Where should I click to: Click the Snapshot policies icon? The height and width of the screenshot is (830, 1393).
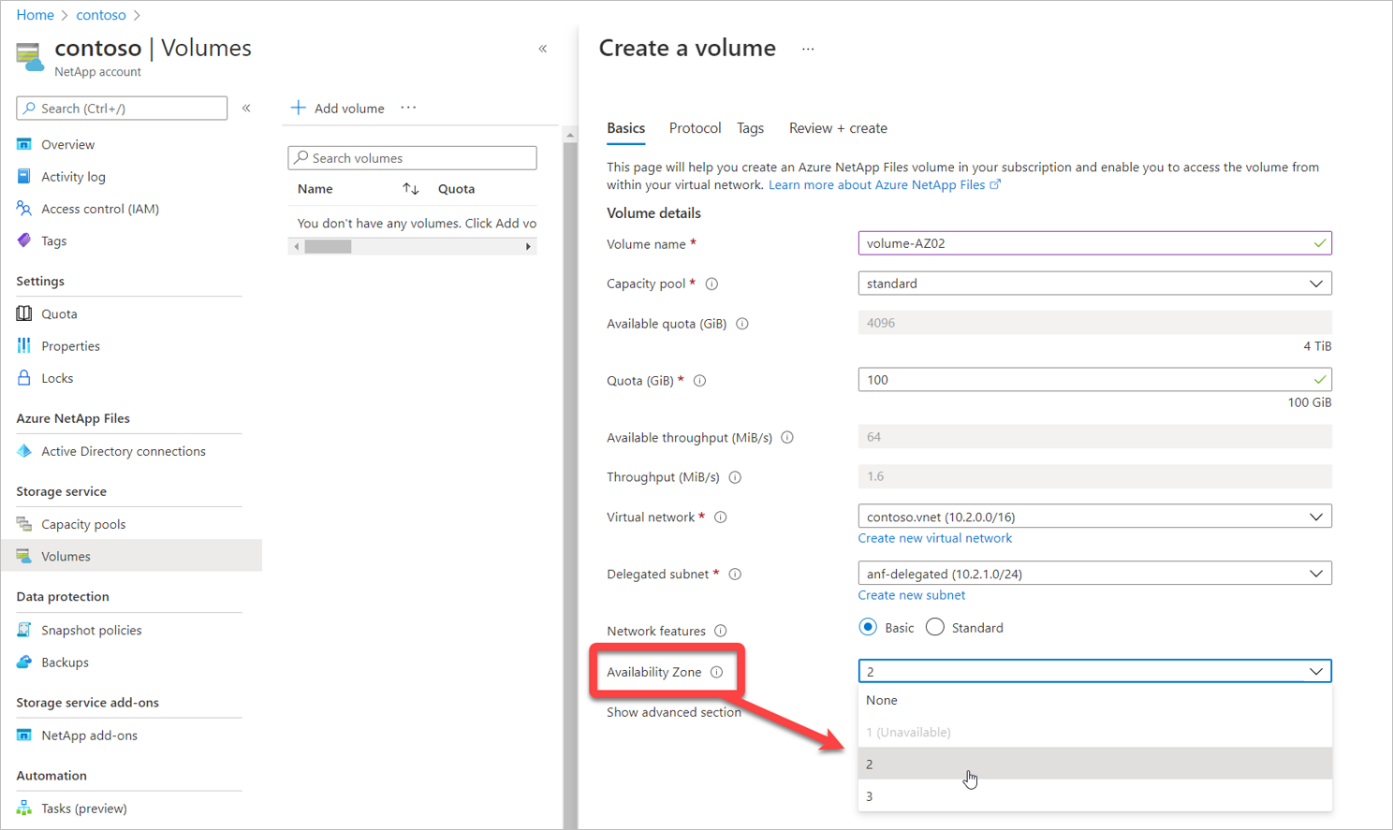pyautogui.click(x=24, y=630)
